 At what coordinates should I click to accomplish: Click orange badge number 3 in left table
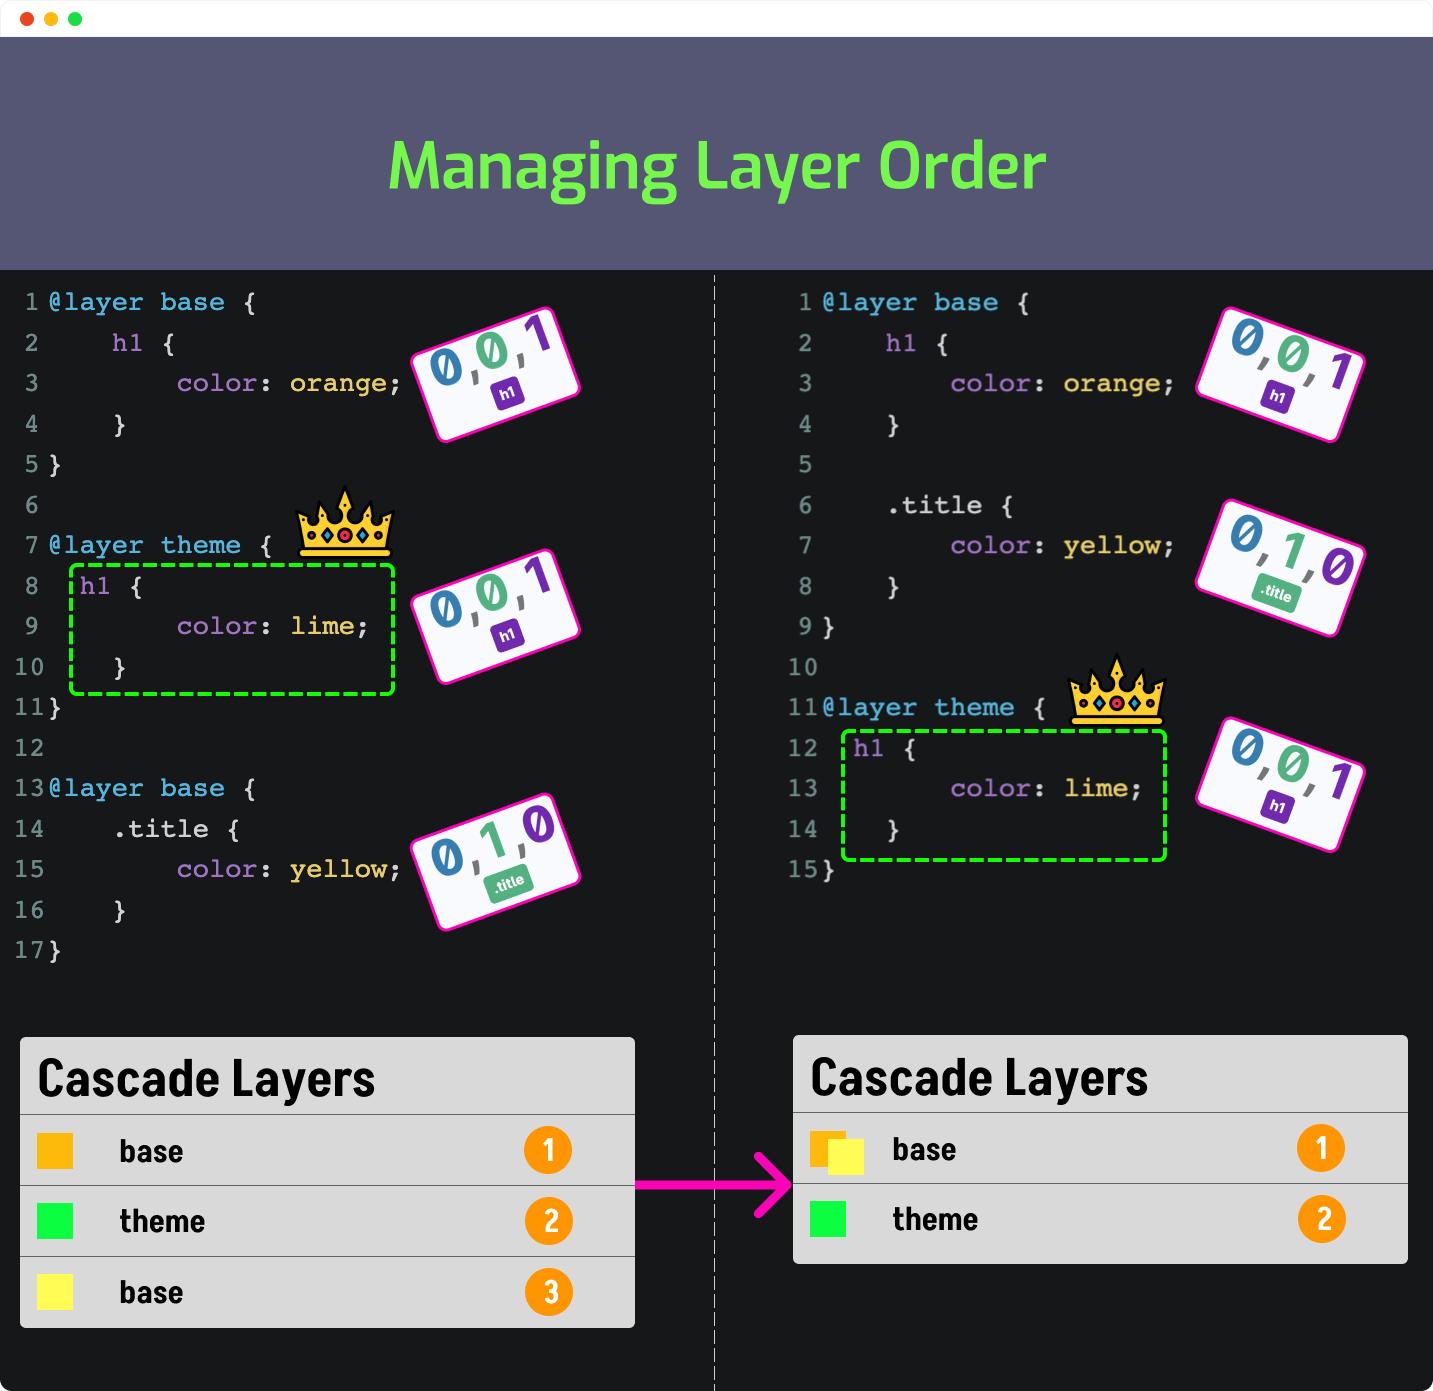549,1292
